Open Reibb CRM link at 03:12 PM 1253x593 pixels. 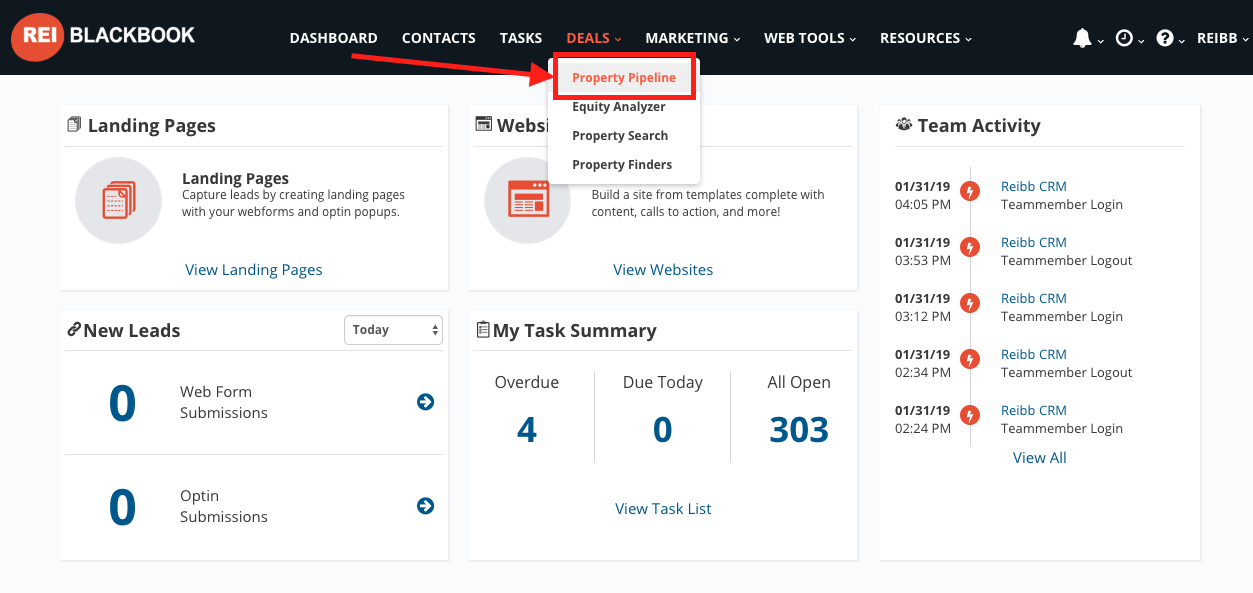click(1034, 299)
